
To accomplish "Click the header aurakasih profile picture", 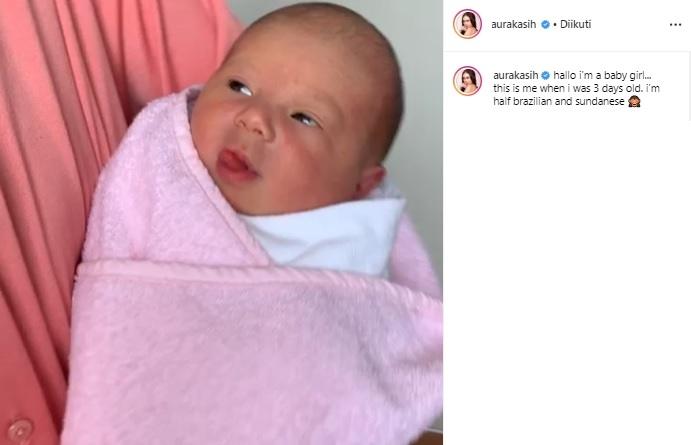I will click(x=467, y=24).
